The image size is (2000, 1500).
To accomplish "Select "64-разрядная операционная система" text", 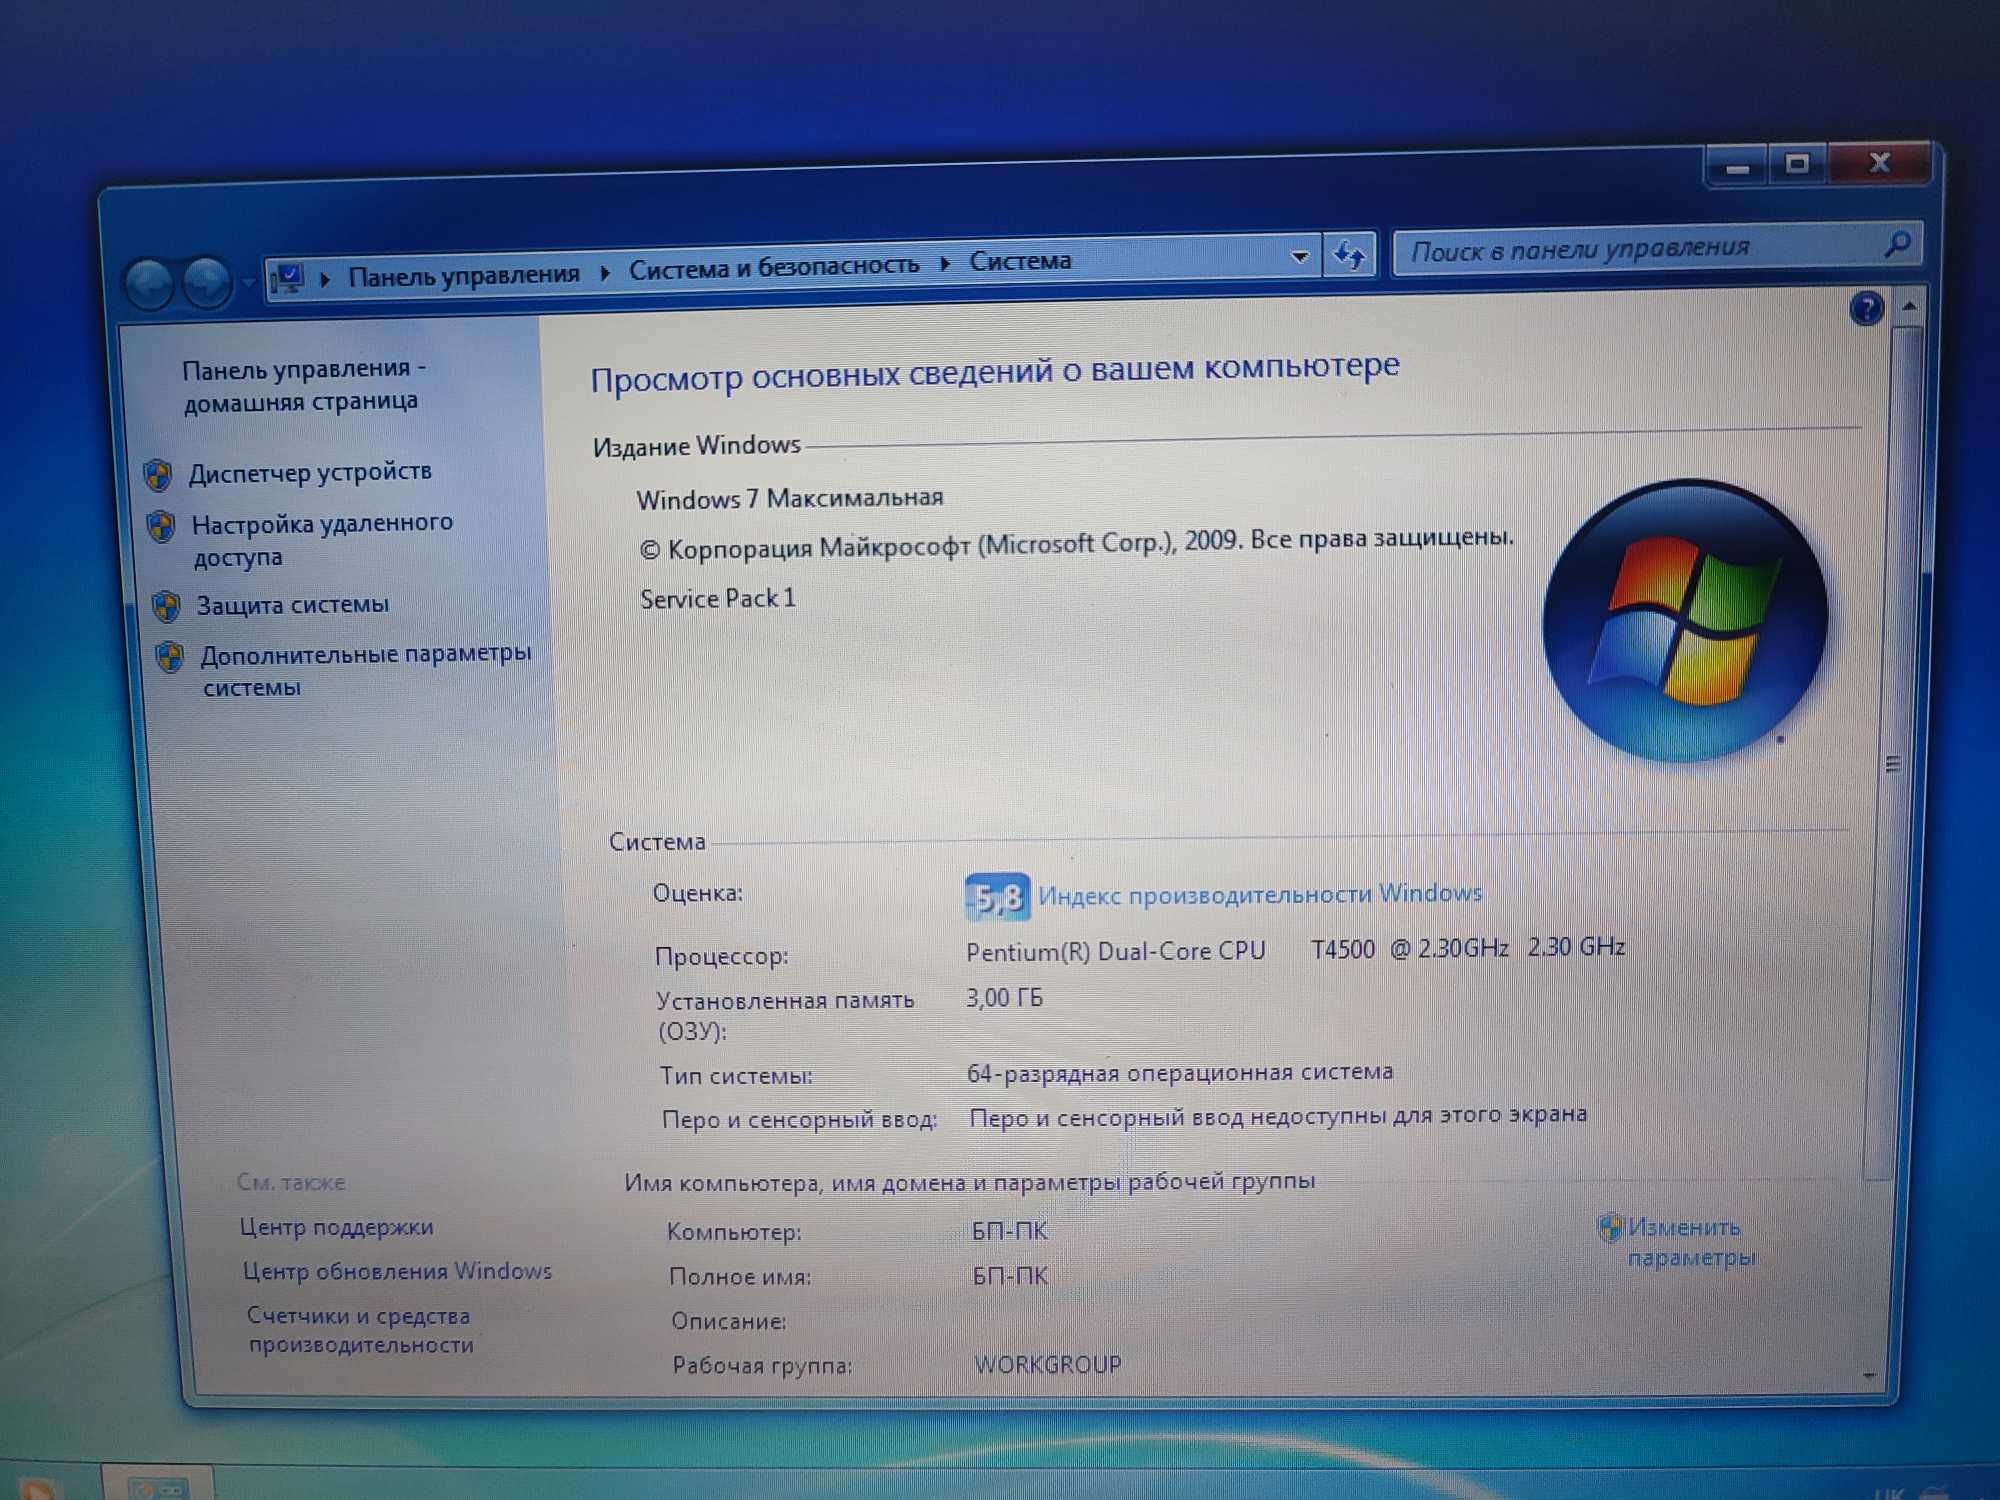I will coord(1180,1073).
